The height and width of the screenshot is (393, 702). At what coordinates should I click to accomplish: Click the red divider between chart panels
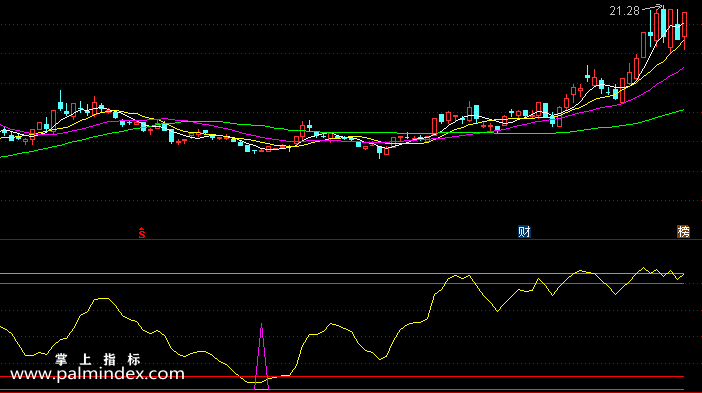(351, 240)
